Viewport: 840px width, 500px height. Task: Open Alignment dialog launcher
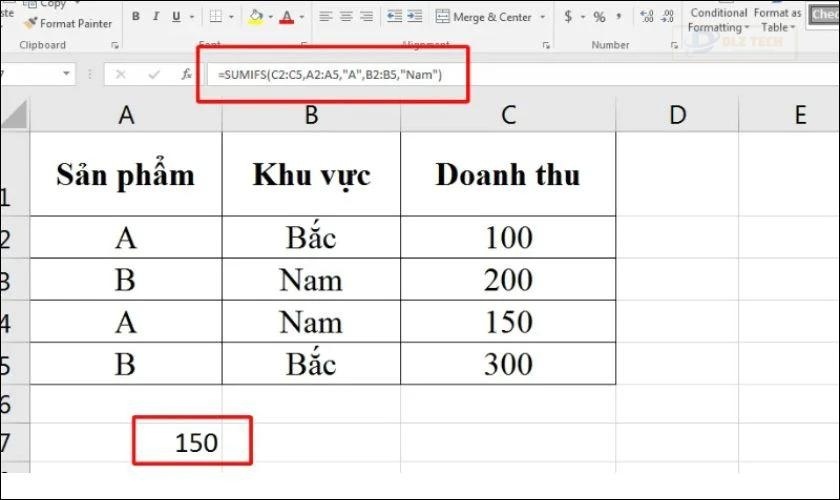[546, 46]
